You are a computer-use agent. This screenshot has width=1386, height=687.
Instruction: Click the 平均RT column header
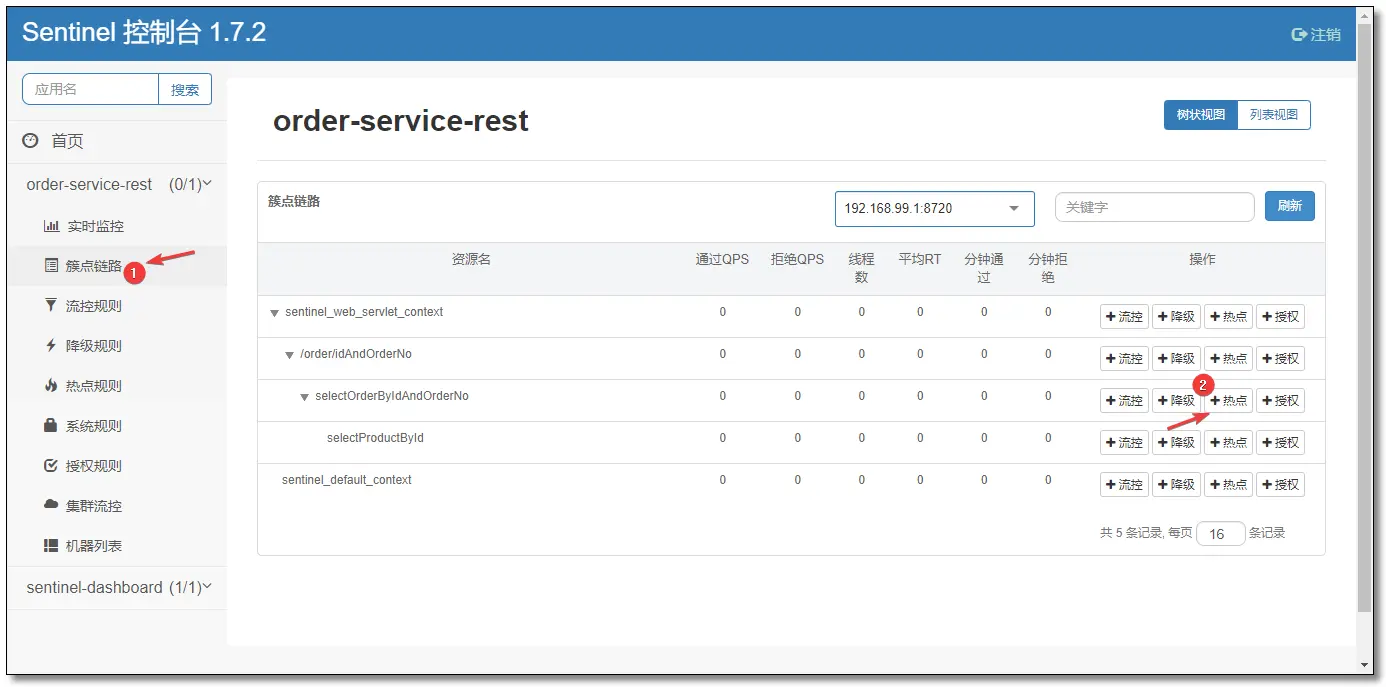point(920,259)
